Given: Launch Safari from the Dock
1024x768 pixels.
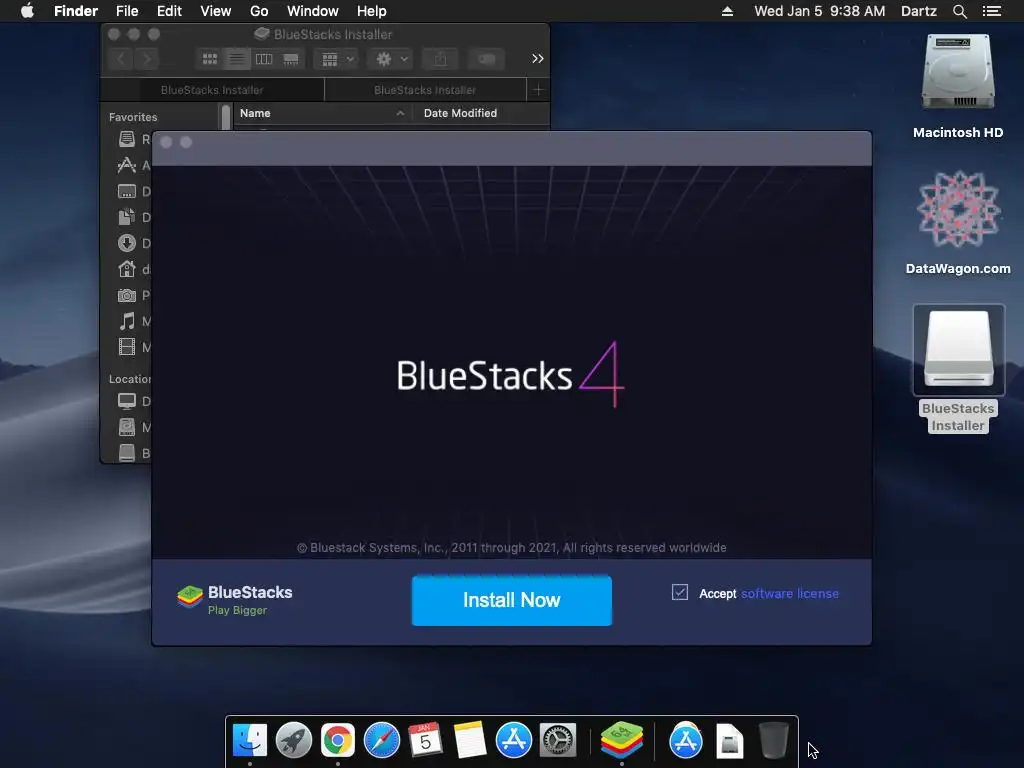Looking at the screenshot, I should tap(381, 741).
